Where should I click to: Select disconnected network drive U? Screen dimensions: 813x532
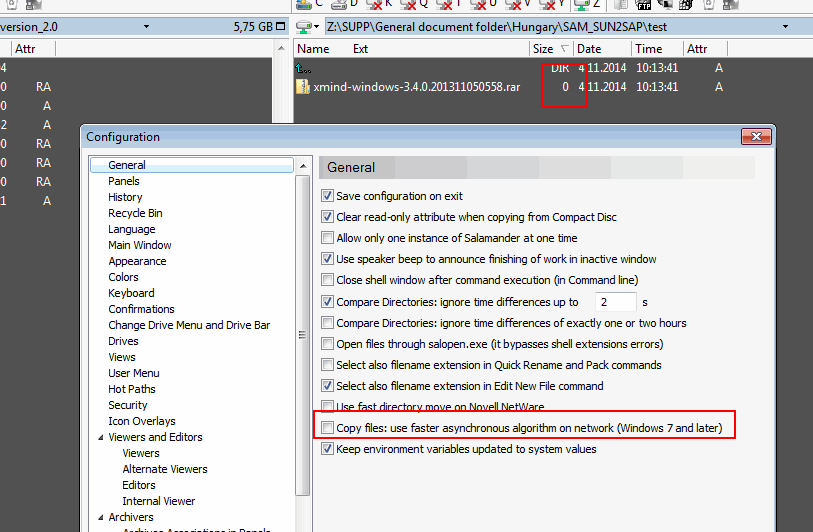483,4
